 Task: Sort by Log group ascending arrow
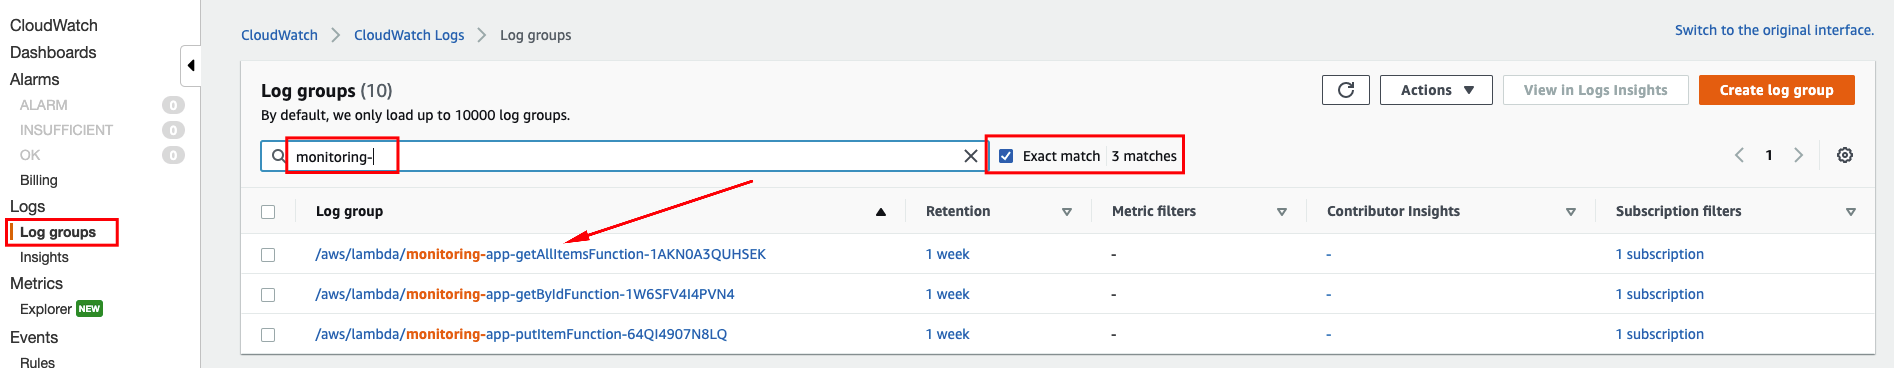coord(881,212)
